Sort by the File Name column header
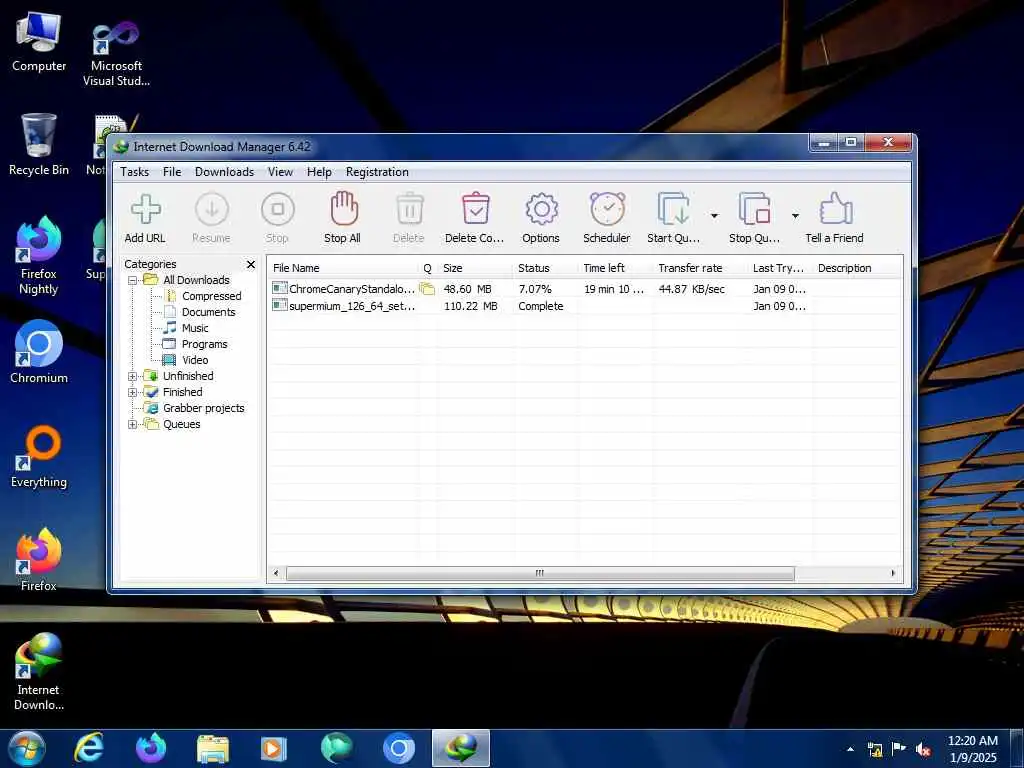Screen dimensions: 1024x768 (344, 268)
